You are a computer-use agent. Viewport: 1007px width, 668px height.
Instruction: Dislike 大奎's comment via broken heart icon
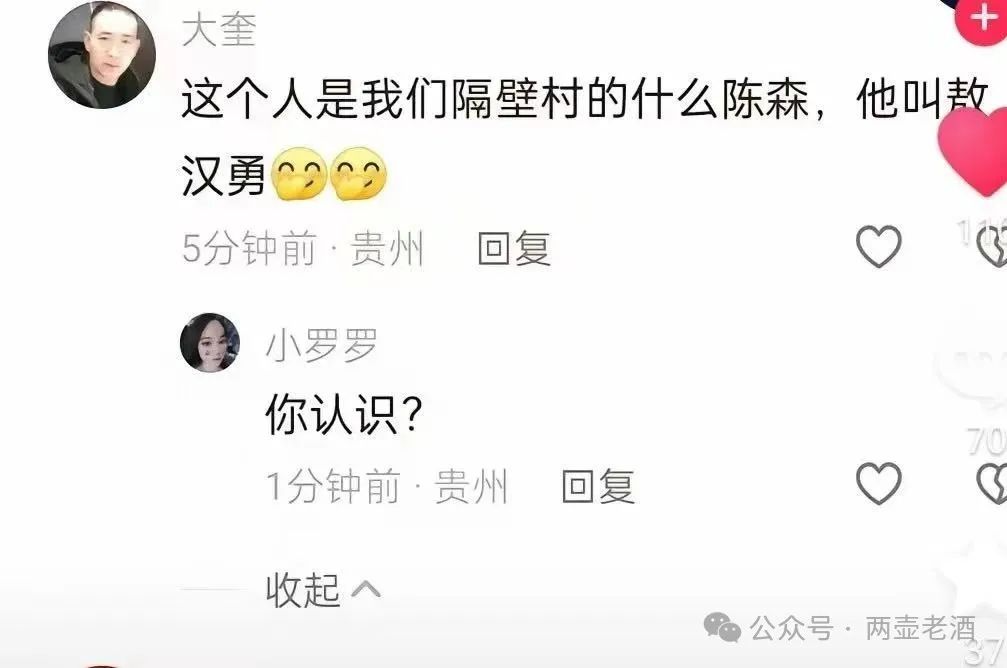[992, 247]
